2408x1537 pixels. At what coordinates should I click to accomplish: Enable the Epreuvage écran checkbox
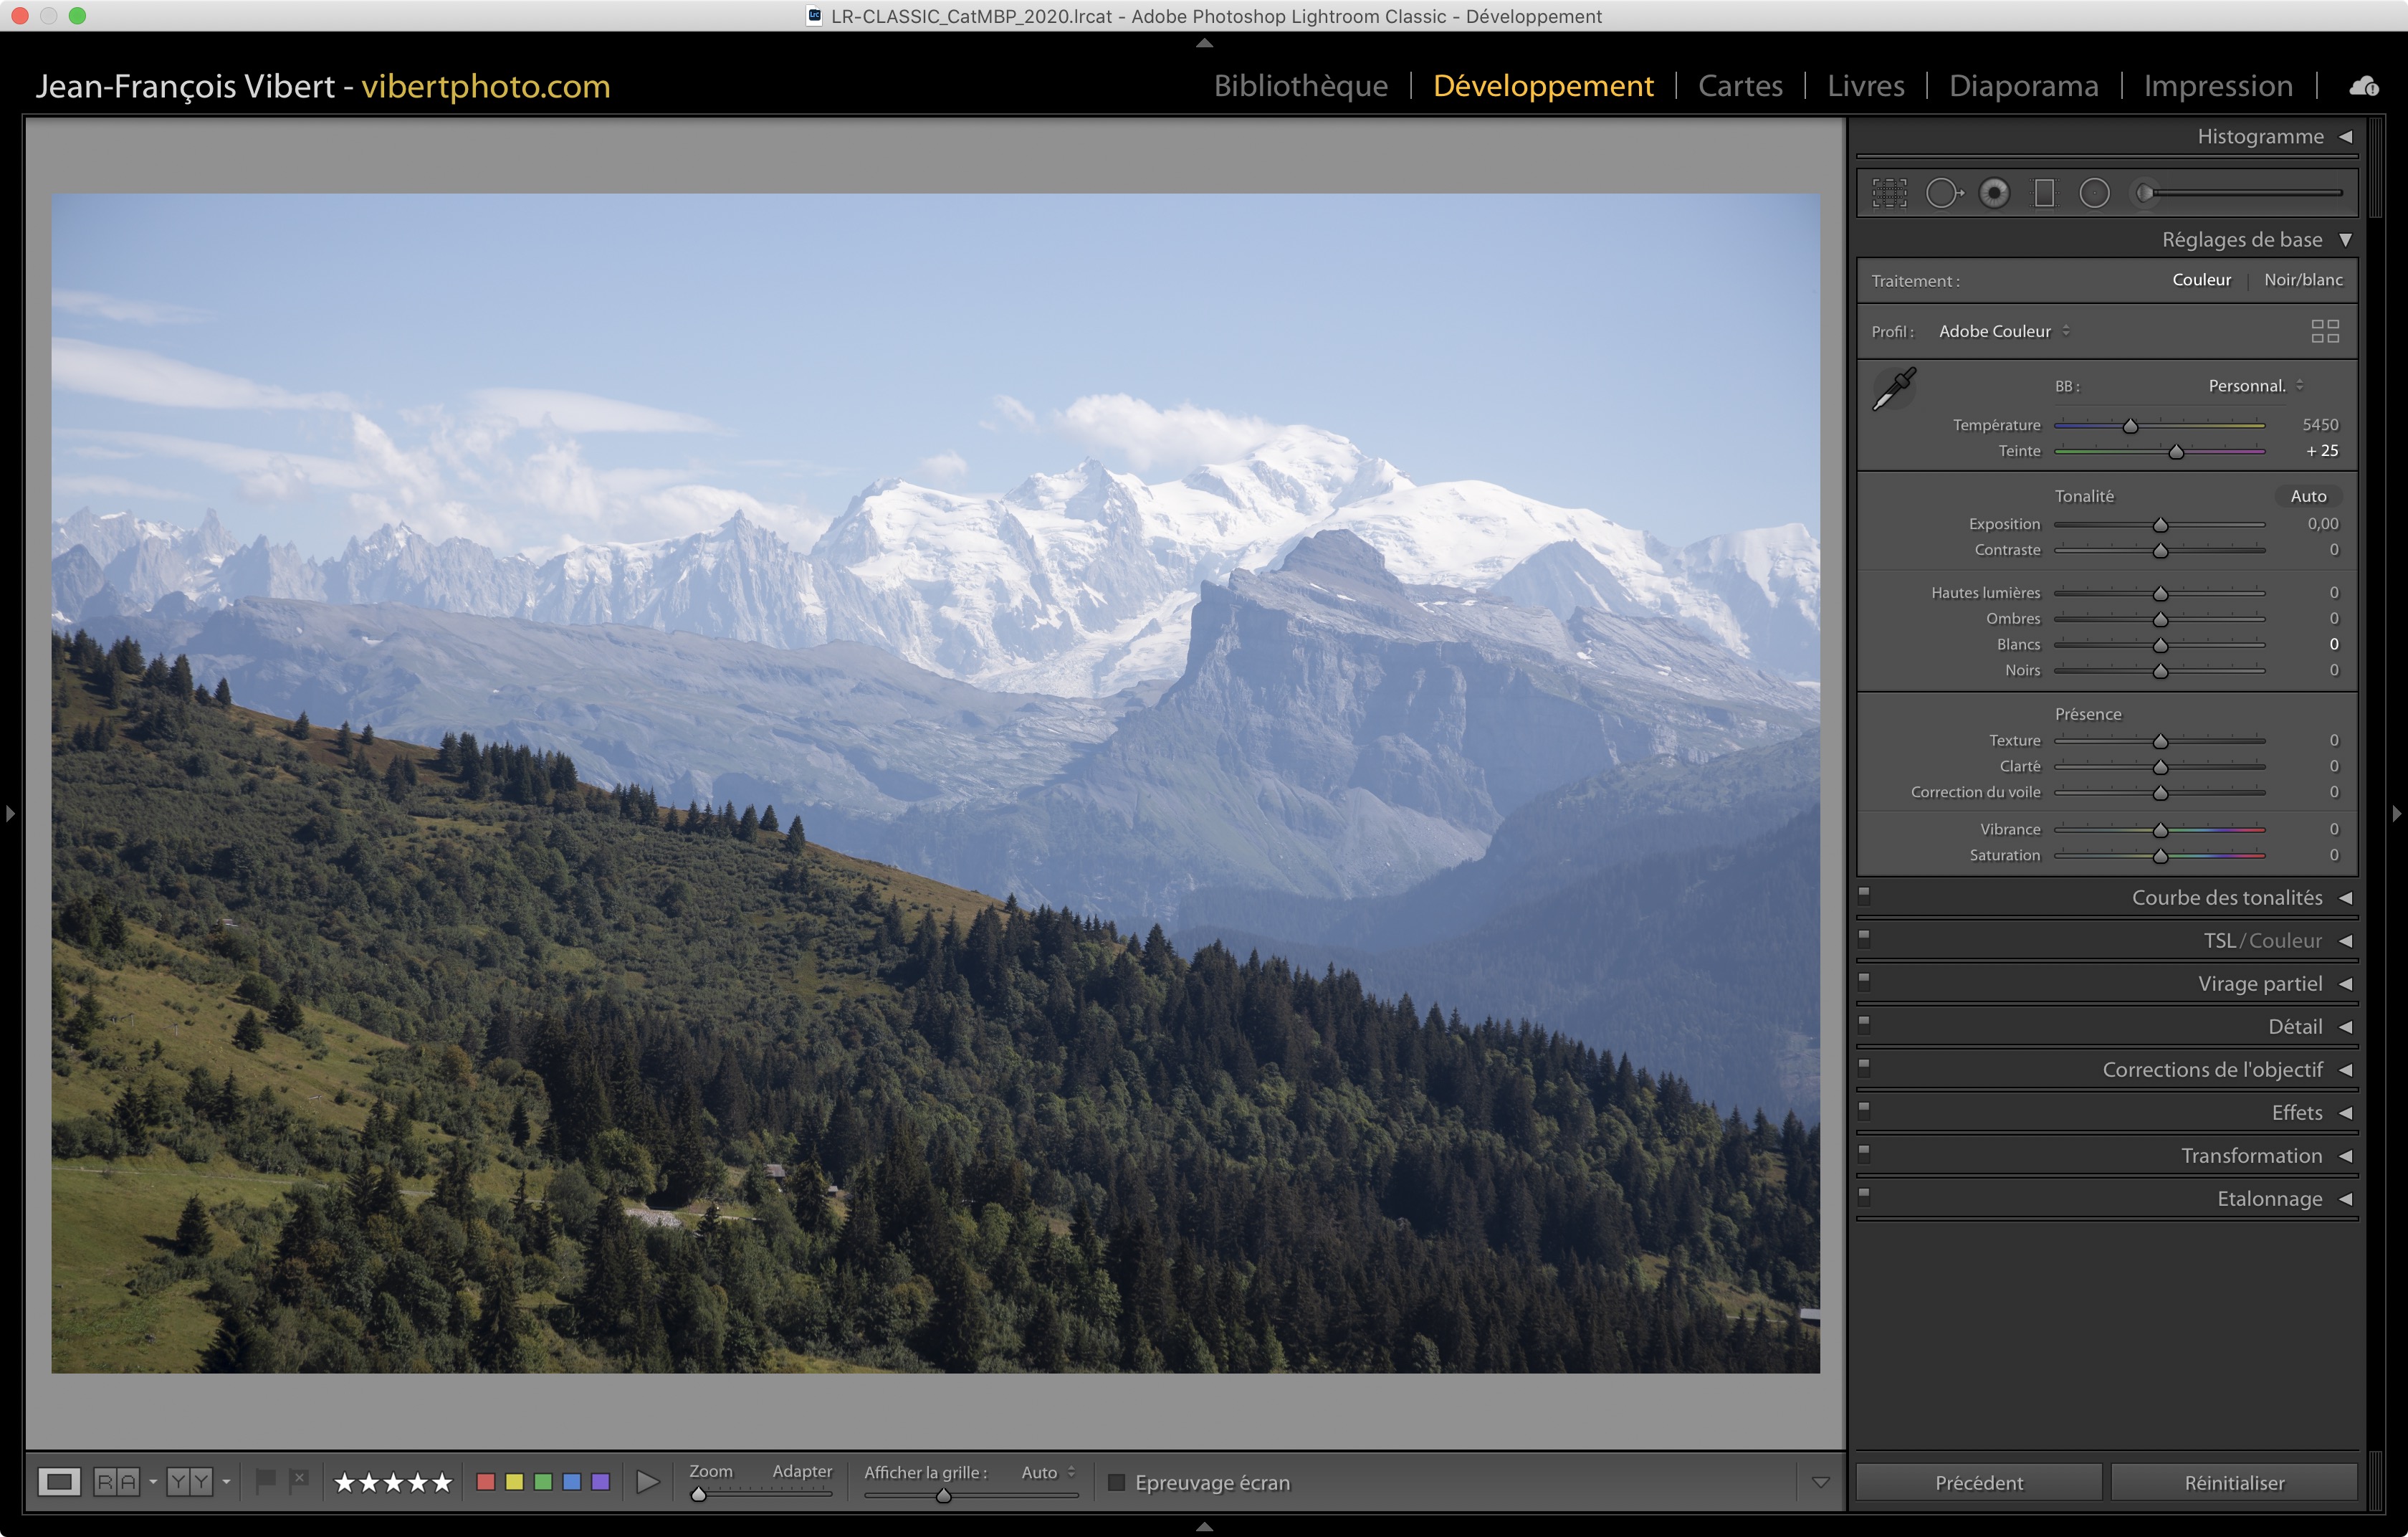coord(1117,1482)
